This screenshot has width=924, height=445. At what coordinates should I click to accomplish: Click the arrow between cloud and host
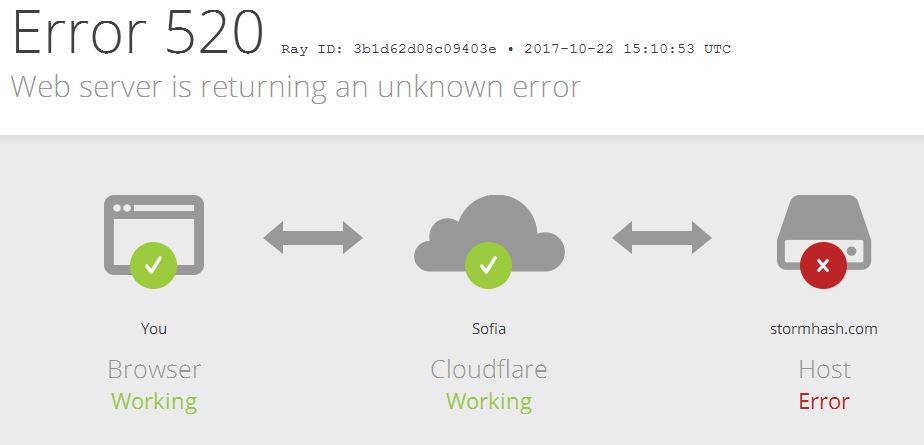click(x=662, y=238)
